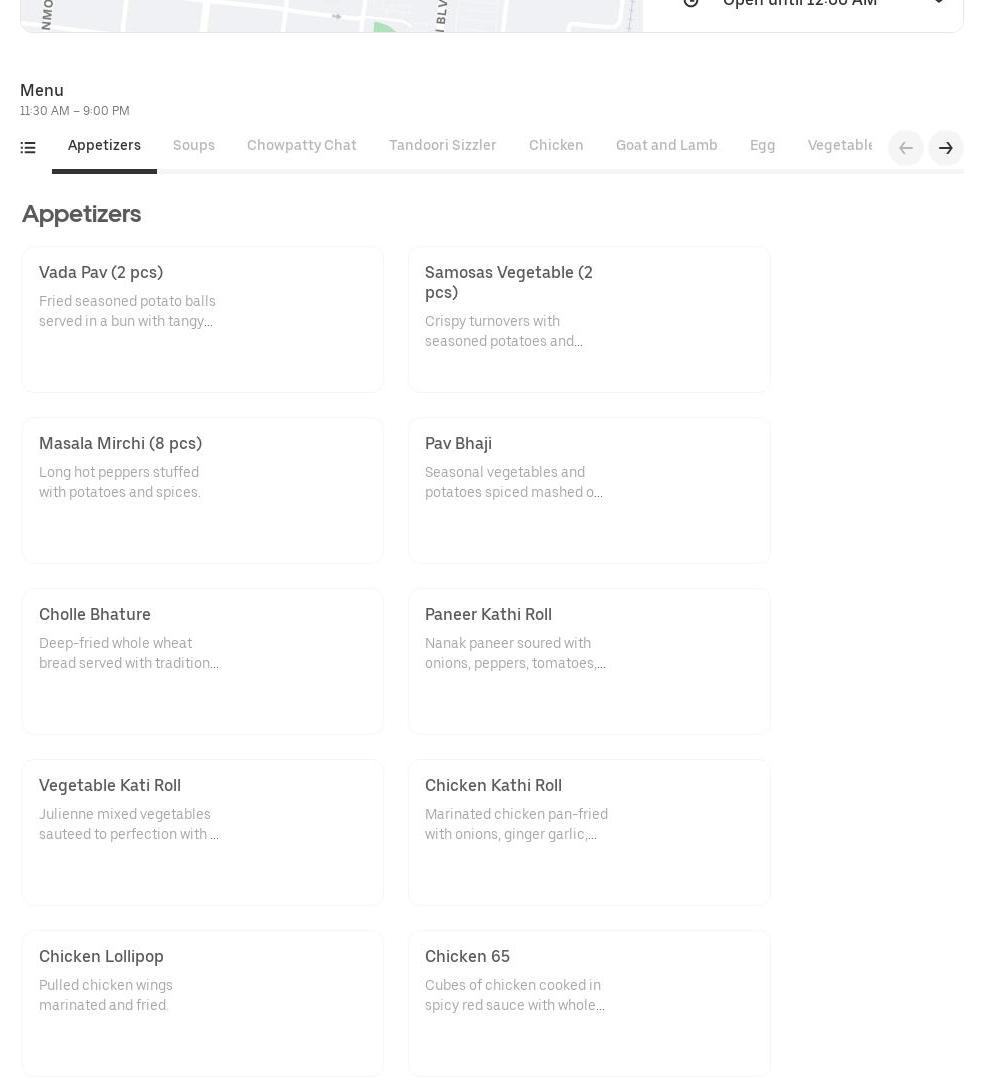Screen dimensions: 984x1083
Task: Select the Chowpatty Chat category tab
Action: pos(301,146)
